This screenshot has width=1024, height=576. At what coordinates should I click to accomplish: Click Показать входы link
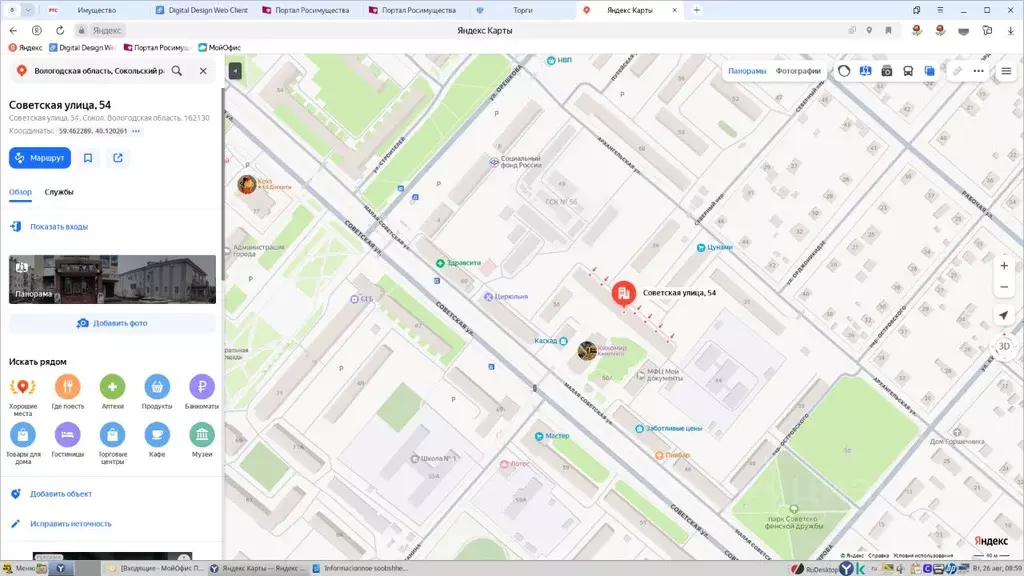58,227
